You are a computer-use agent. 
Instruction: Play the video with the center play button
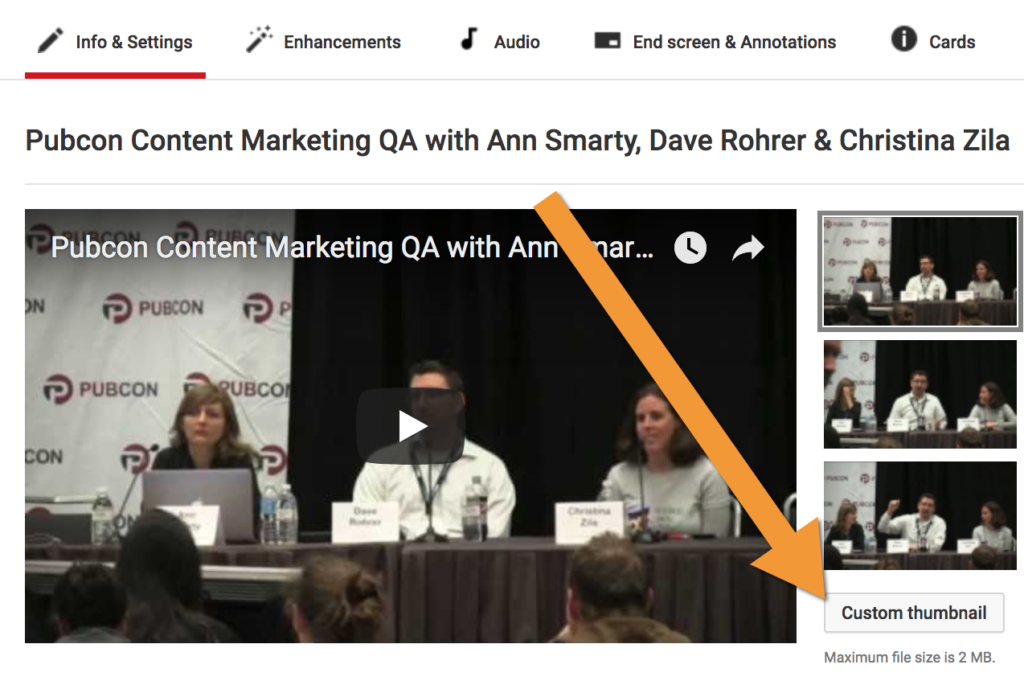point(411,426)
